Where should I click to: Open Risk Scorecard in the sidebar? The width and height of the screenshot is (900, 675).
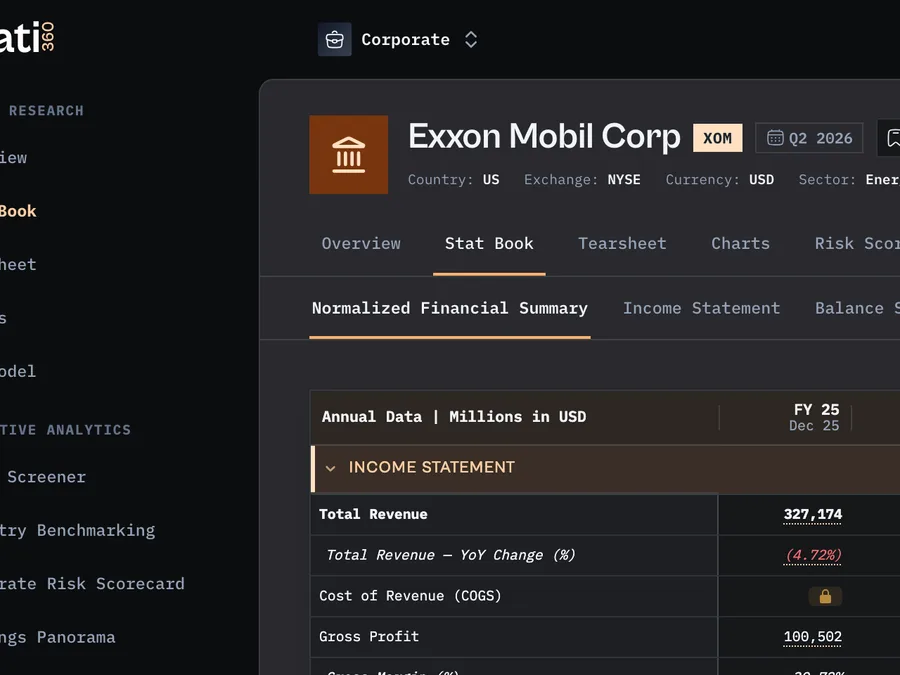(92, 584)
